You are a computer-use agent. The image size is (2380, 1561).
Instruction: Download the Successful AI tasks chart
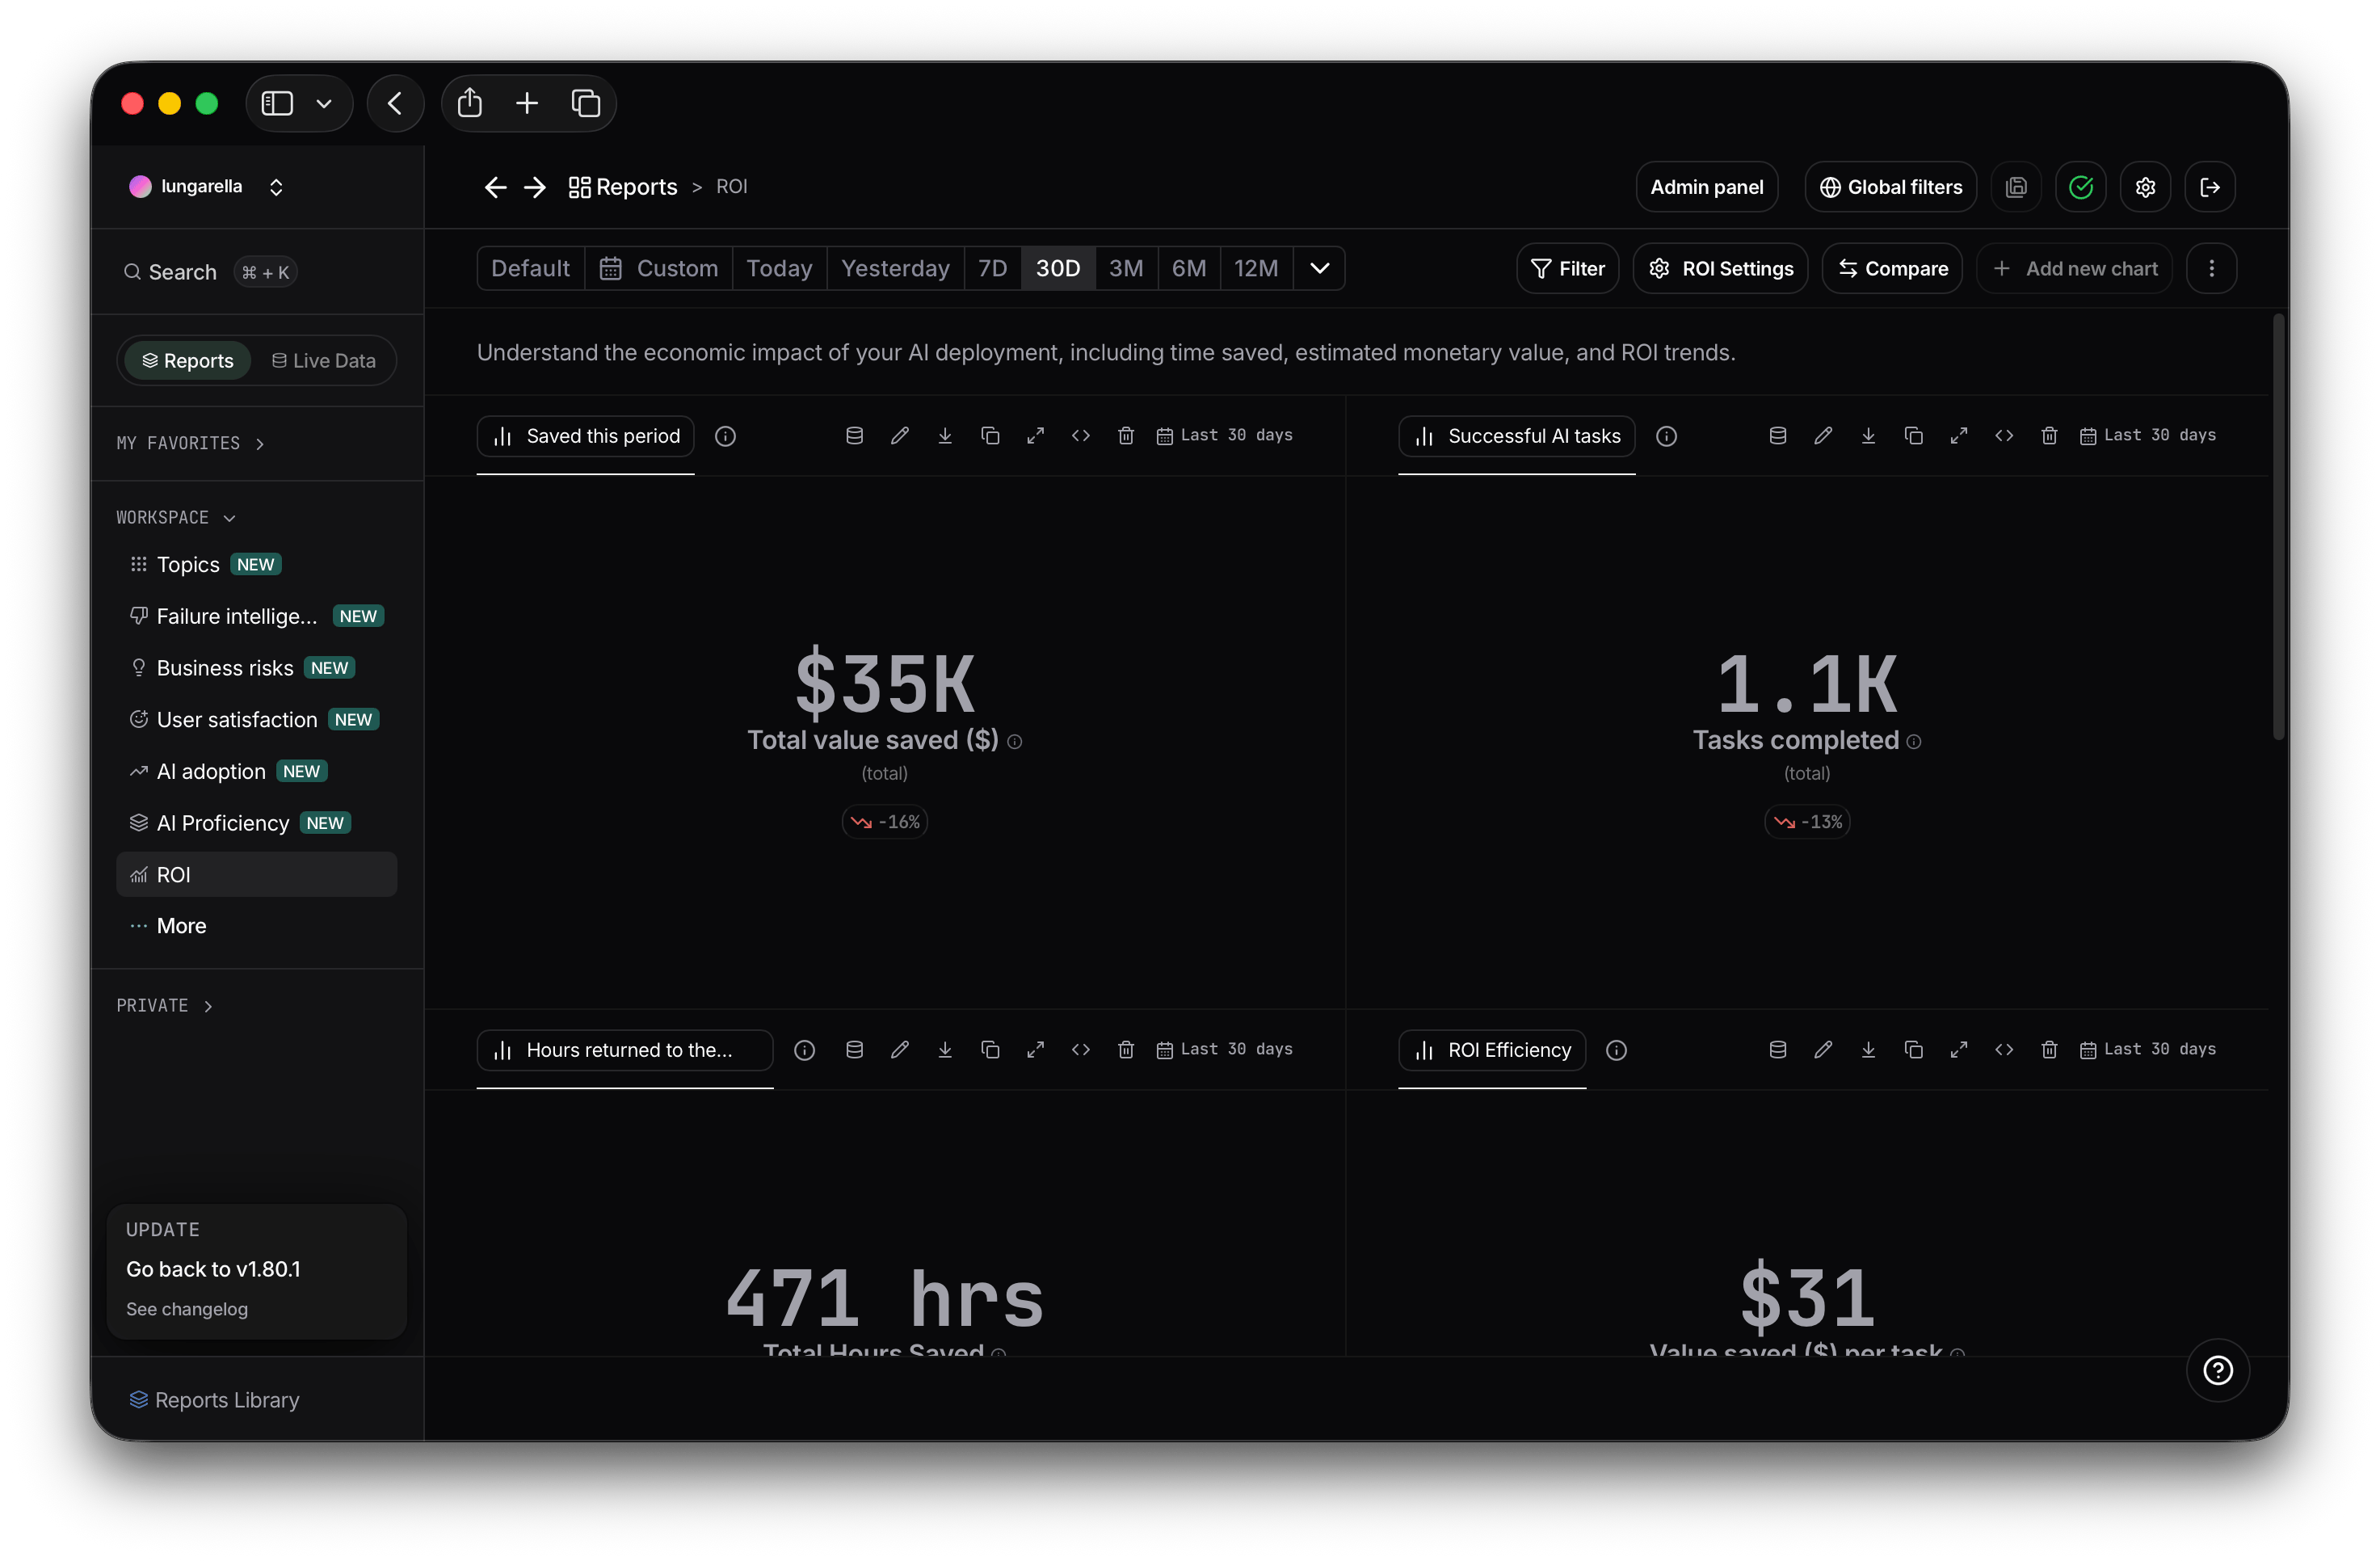click(x=1868, y=435)
